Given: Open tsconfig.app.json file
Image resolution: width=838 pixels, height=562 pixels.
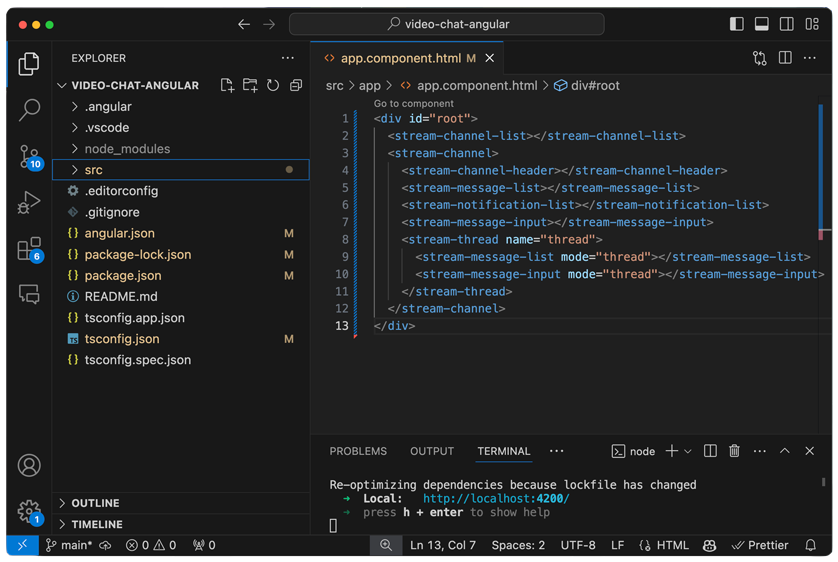Looking at the screenshot, I should 181,318.
